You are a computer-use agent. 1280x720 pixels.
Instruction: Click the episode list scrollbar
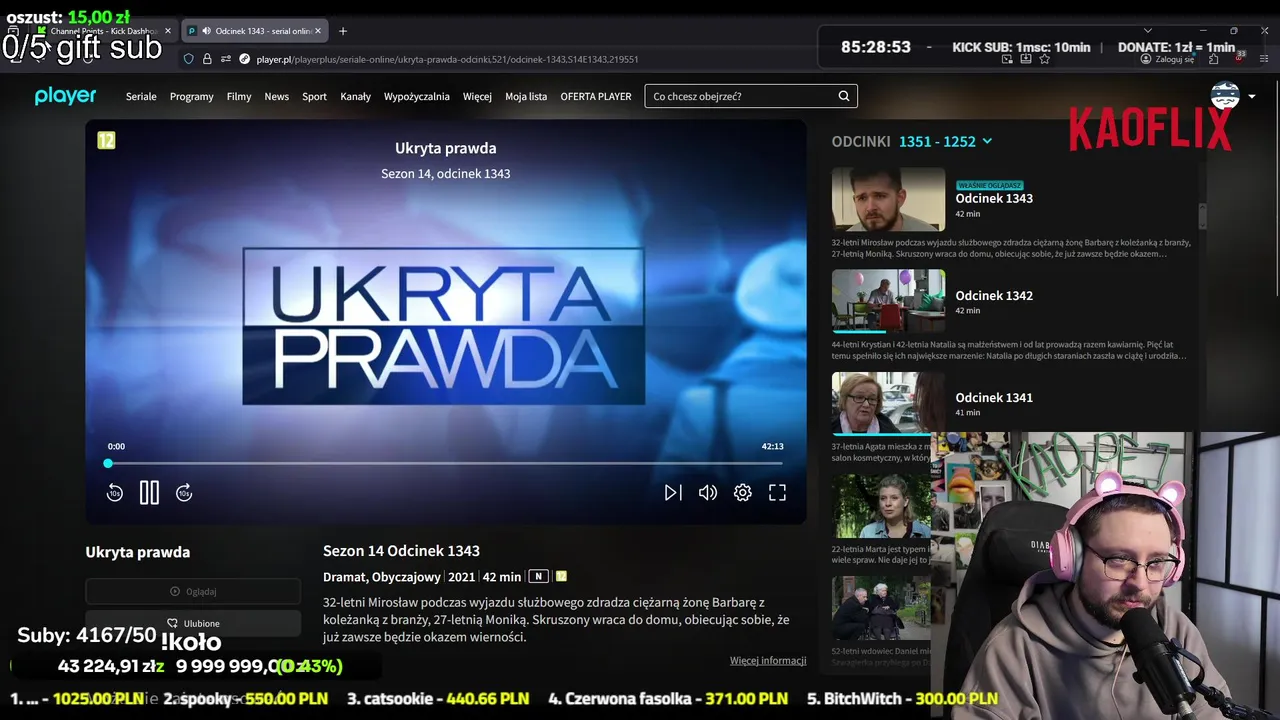click(x=1202, y=216)
